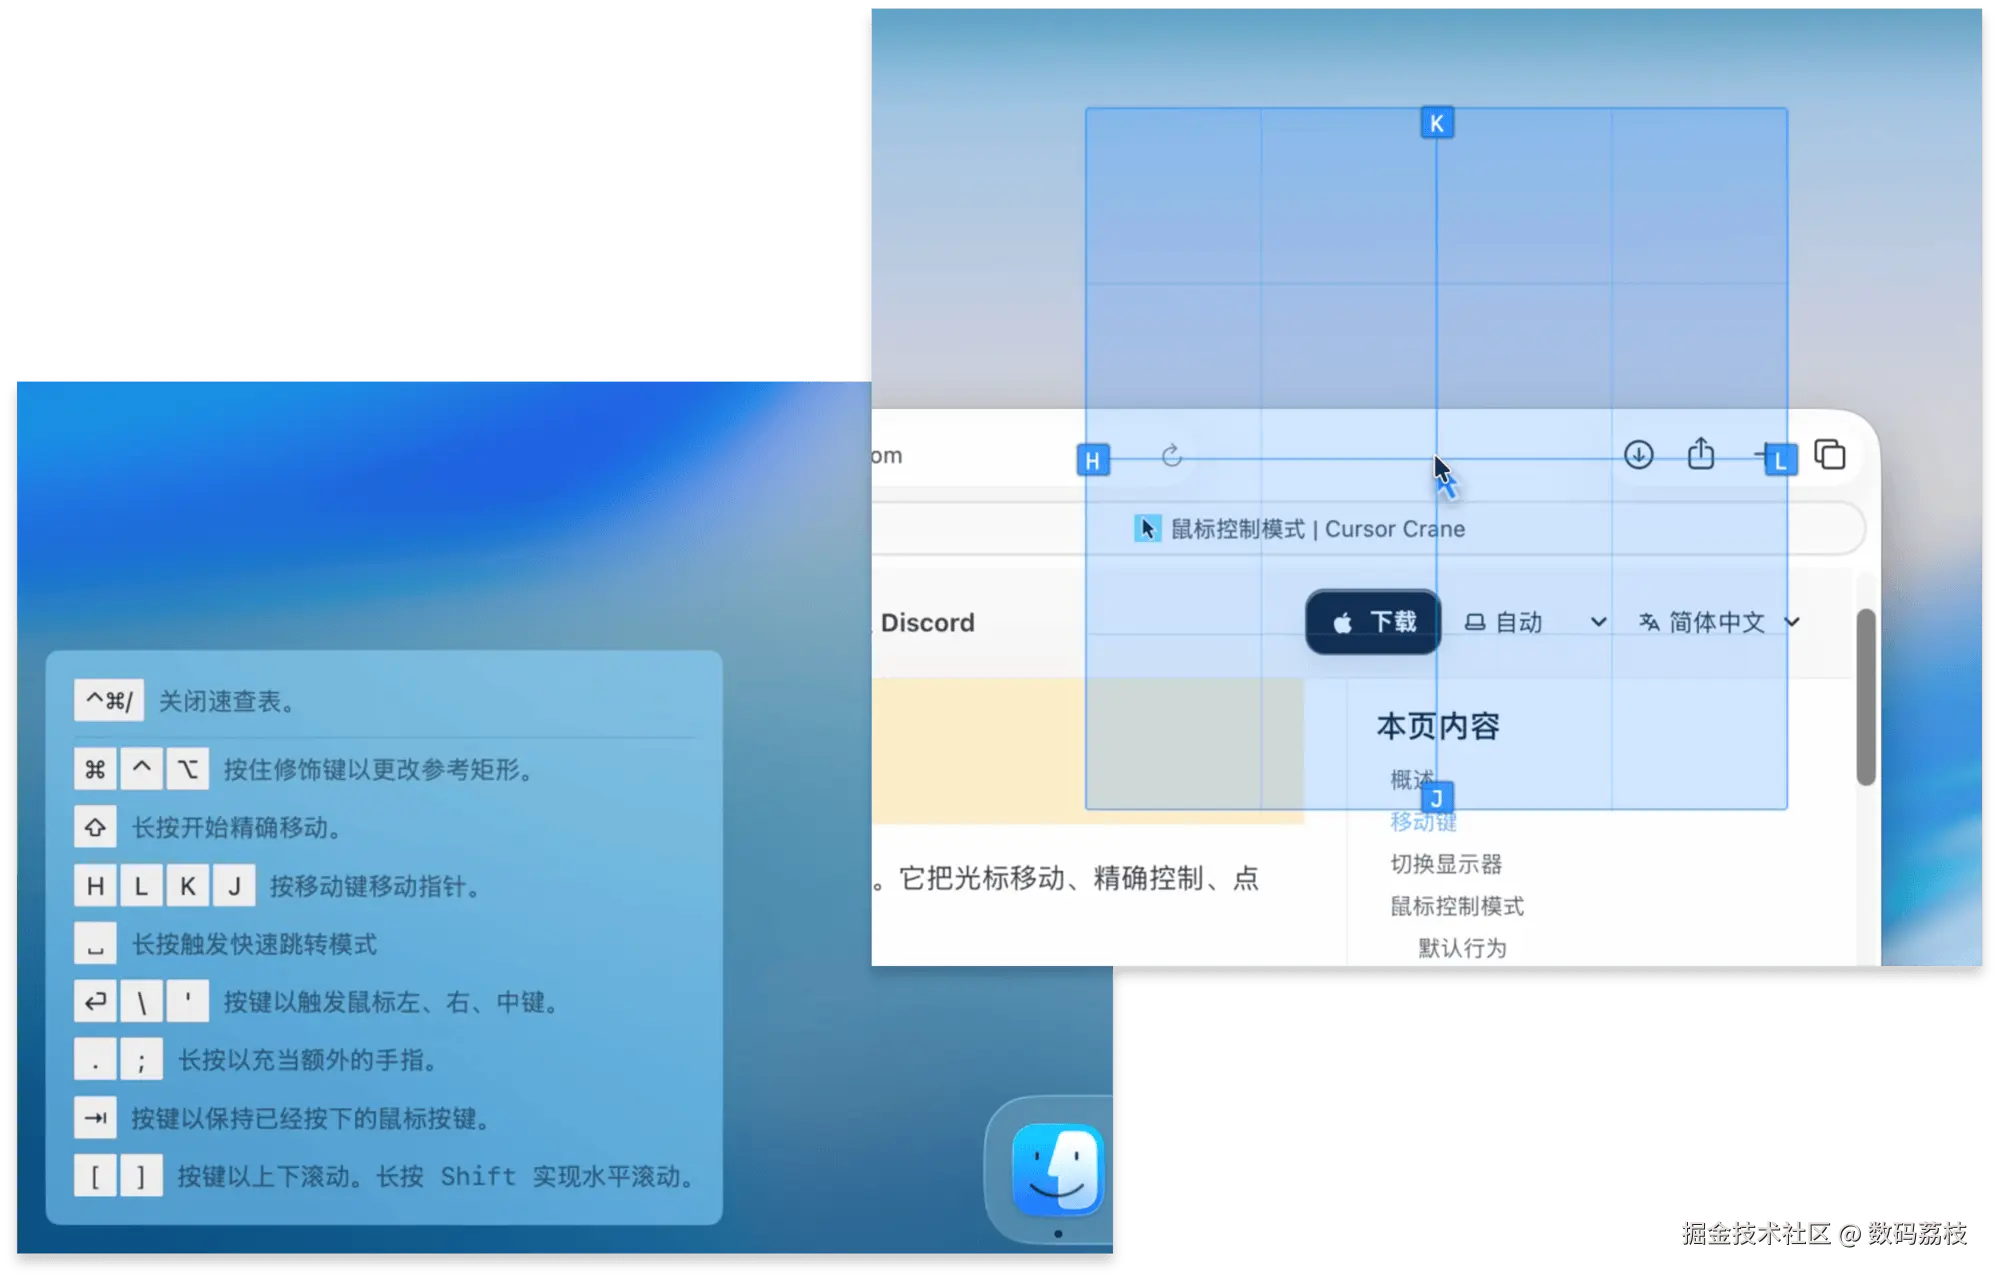Click the Finder icon in the Dock
The width and height of the screenshot is (2000, 1280).
pos(1057,1168)
